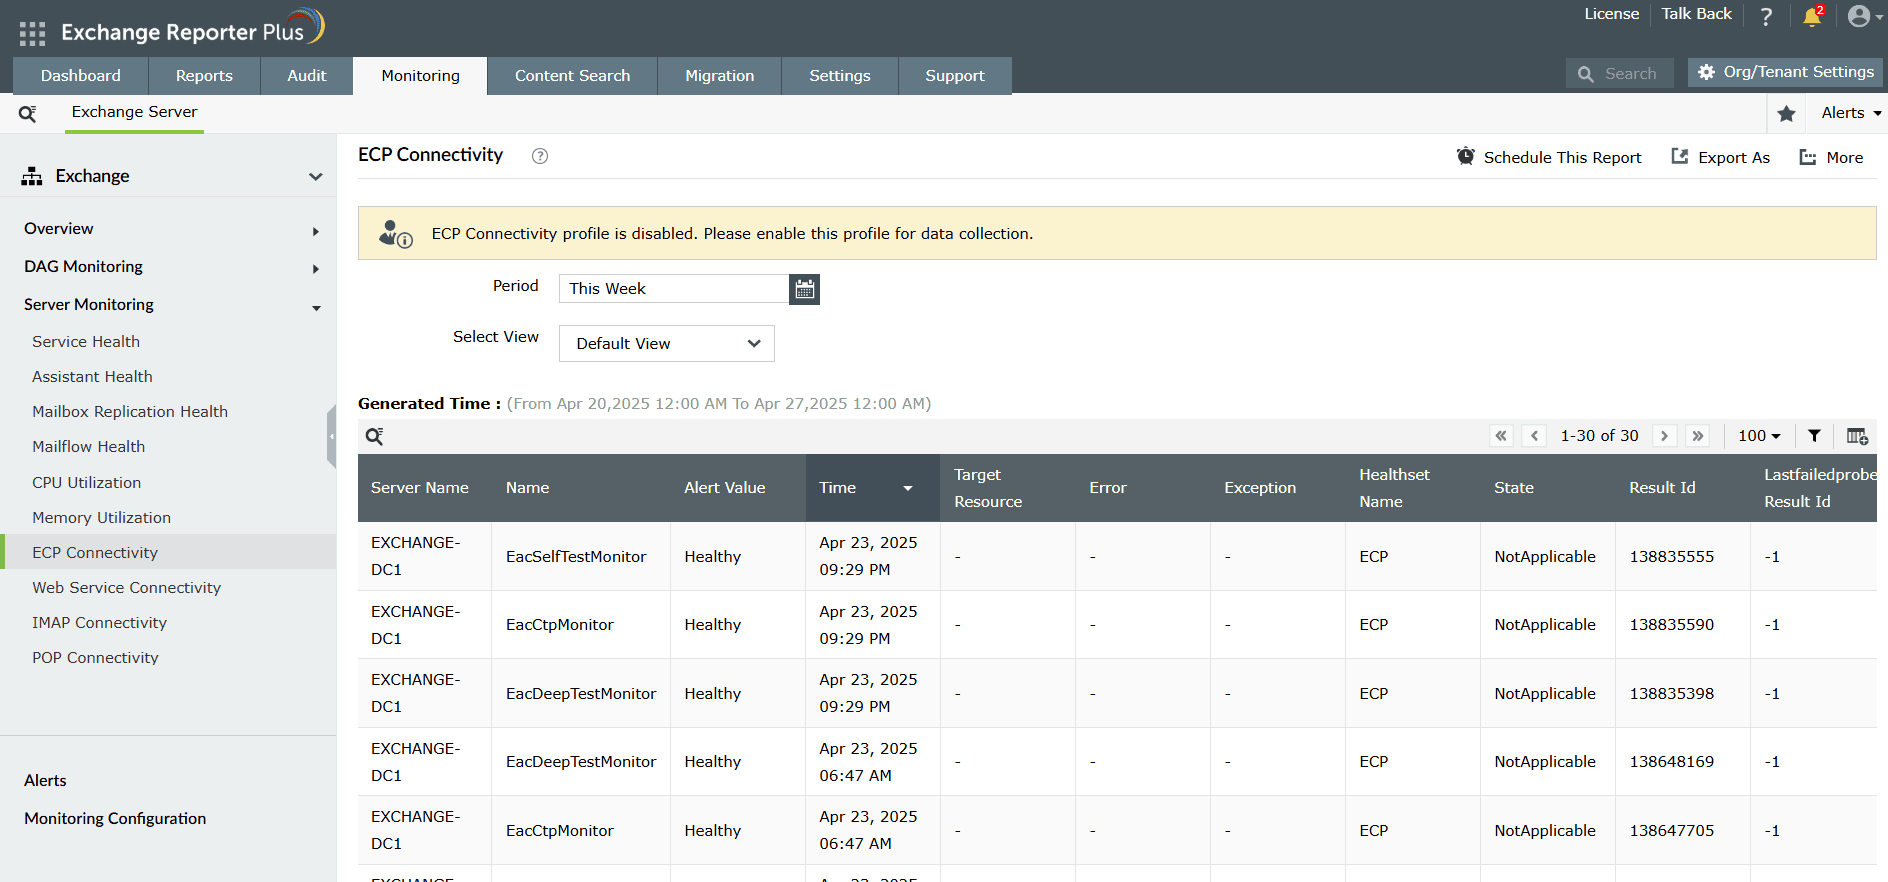1888x882 pixels.
Task: Expand the Alerts dropdown at top right
Action: point(1850,113)
